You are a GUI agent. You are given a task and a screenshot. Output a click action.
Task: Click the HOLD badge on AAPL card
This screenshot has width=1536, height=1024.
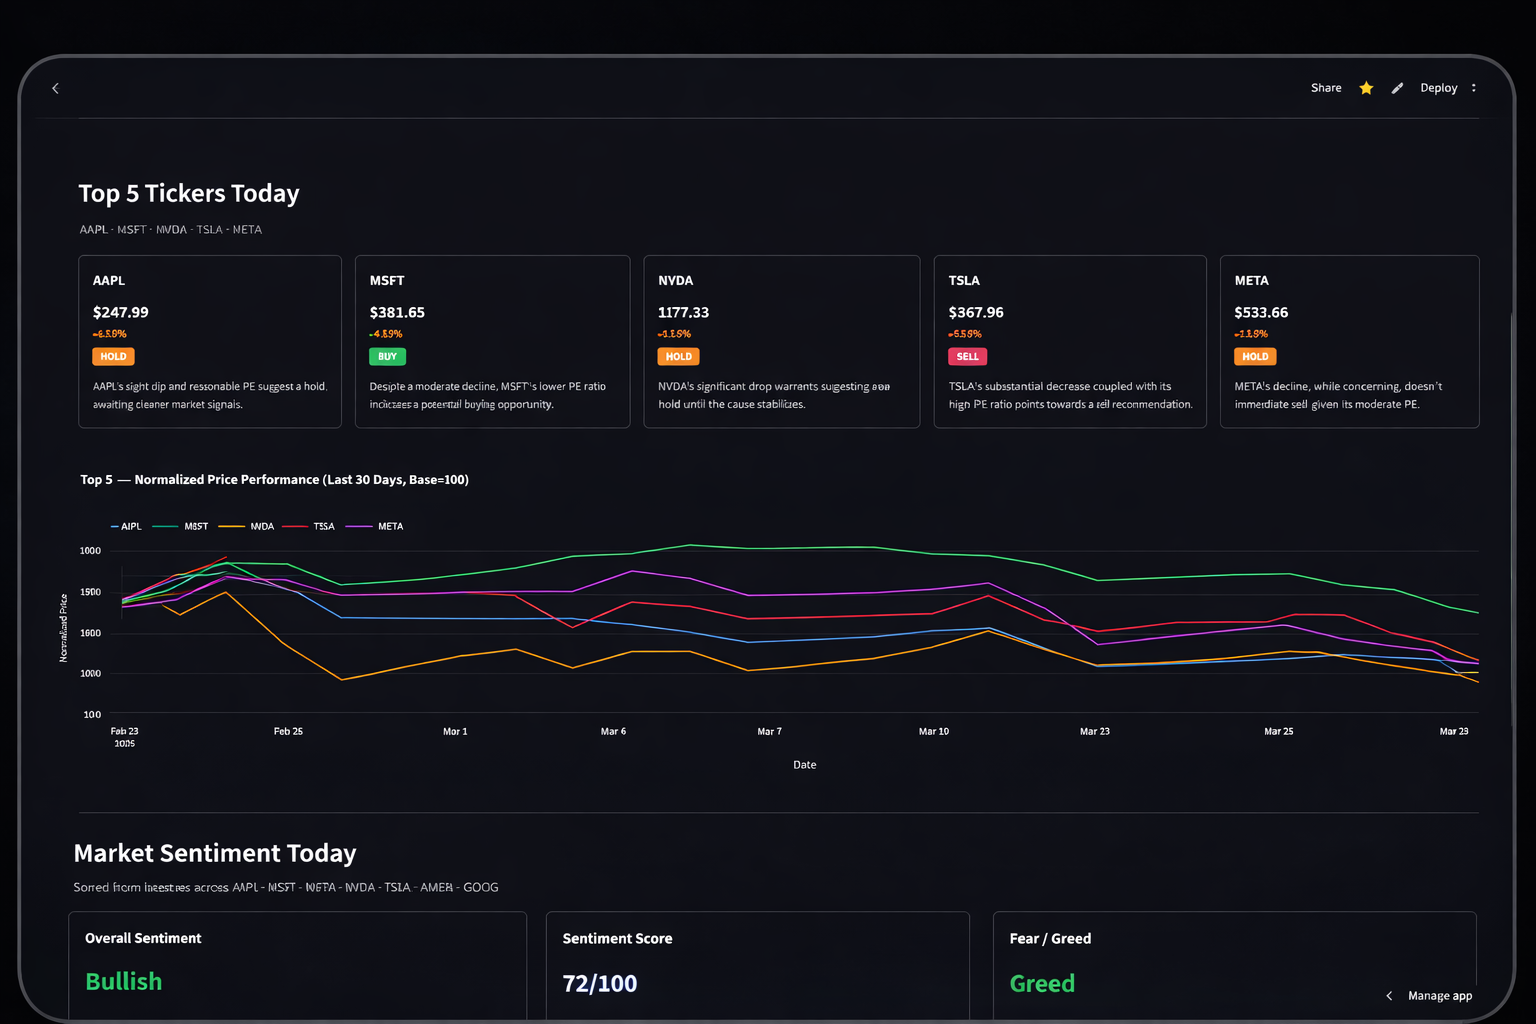click(x=113, y=357)
